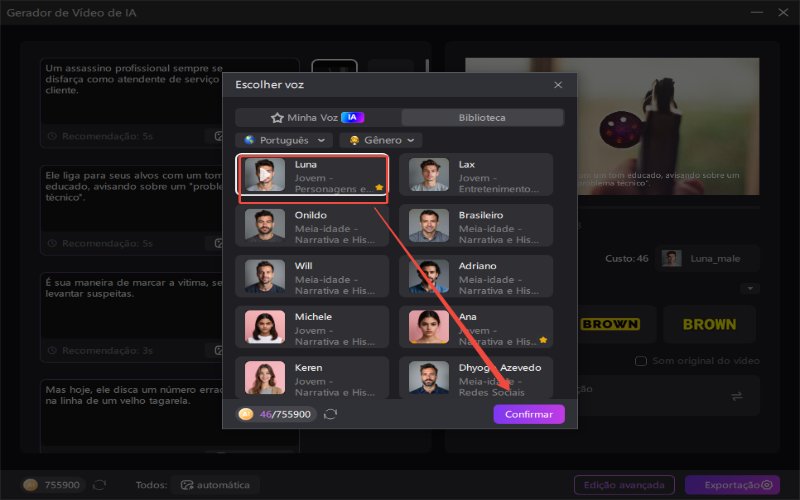Click the star icon on Minha Voz
The height and width of the screenshot is (500, 800).
tap(277, 118)
